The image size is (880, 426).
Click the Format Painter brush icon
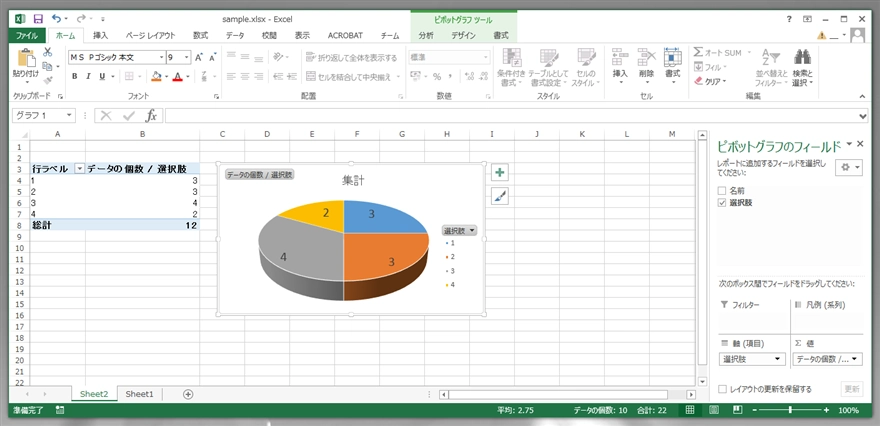(x=48, y=80)
